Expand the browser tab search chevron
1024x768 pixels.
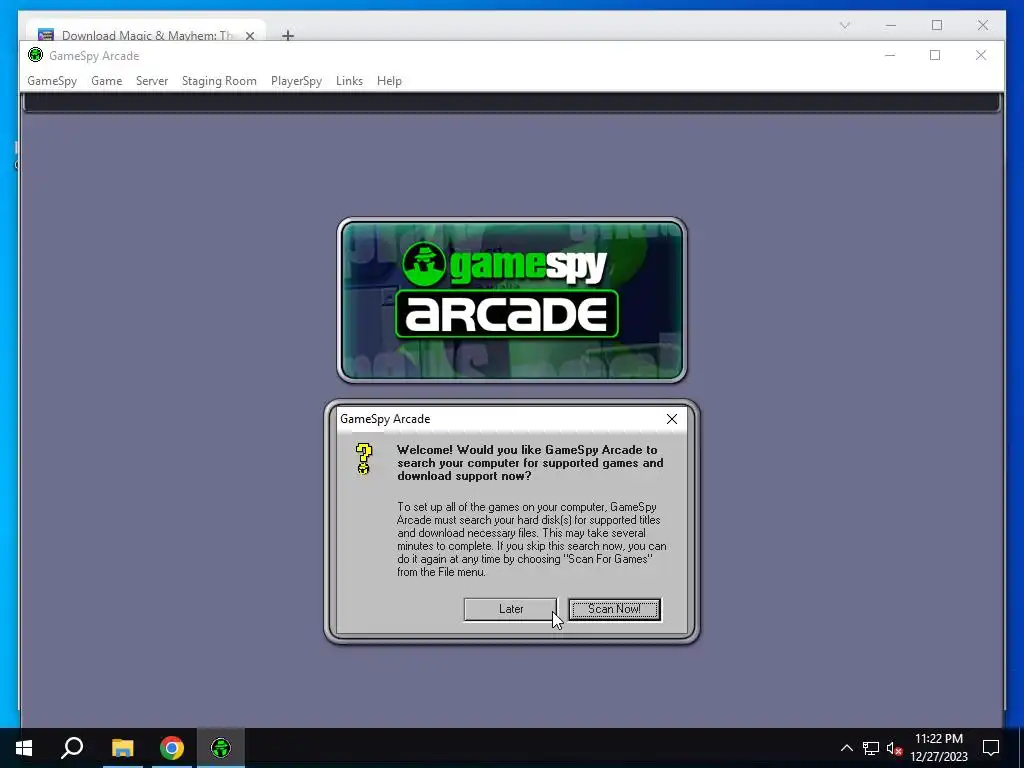845,25
